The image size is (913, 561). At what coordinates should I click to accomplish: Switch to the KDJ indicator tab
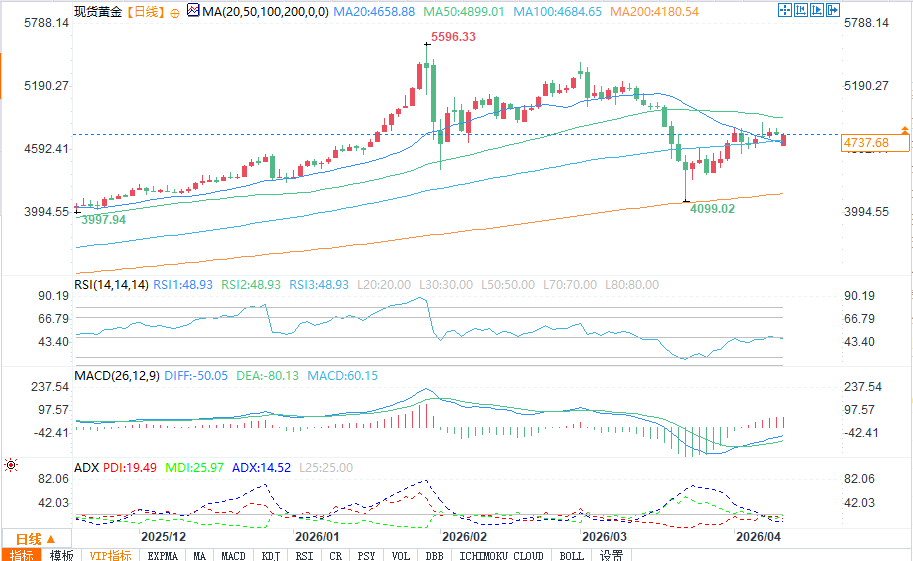tap(271, 555)
